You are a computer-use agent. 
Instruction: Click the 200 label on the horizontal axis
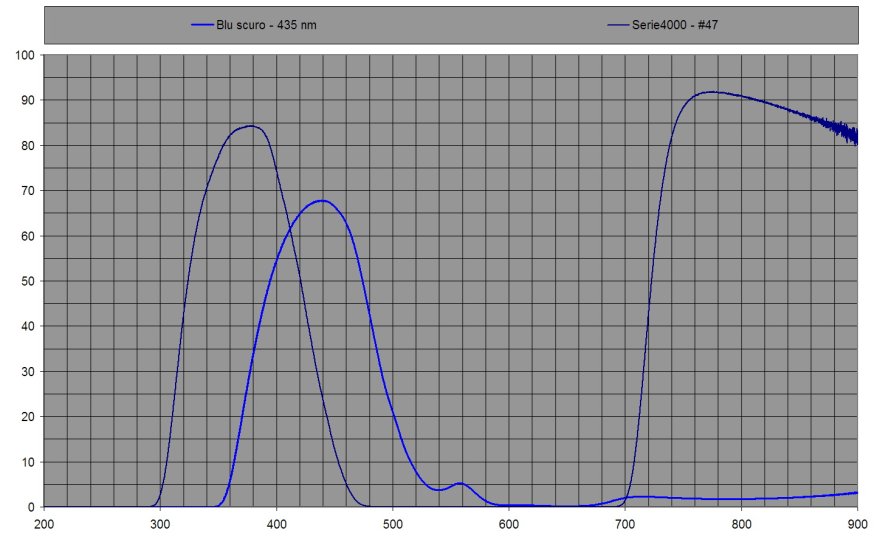(44, 523)
